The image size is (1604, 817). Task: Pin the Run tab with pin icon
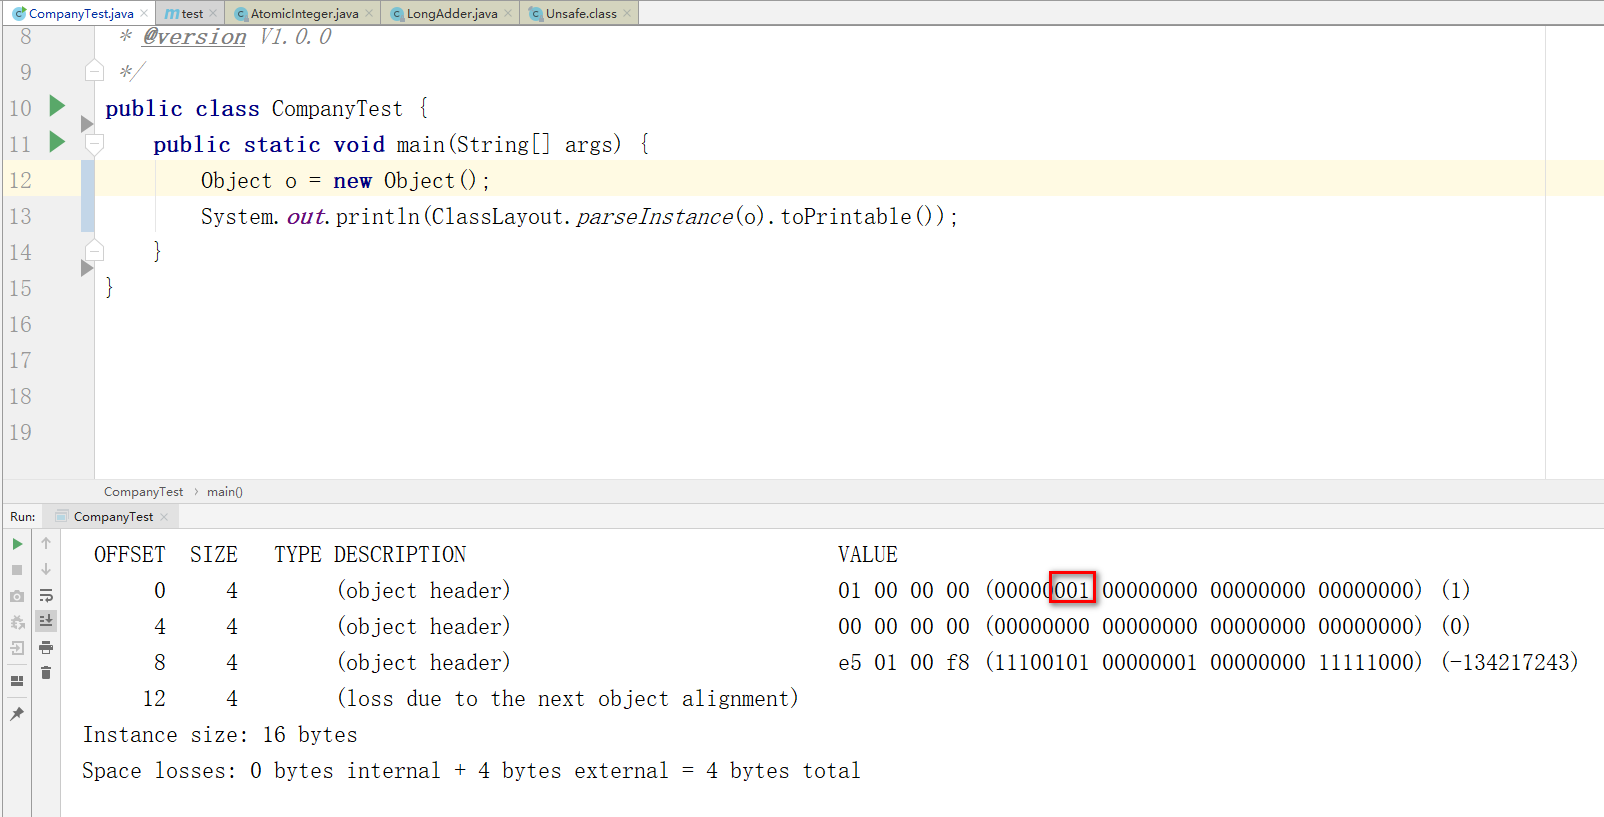[17, 714]
